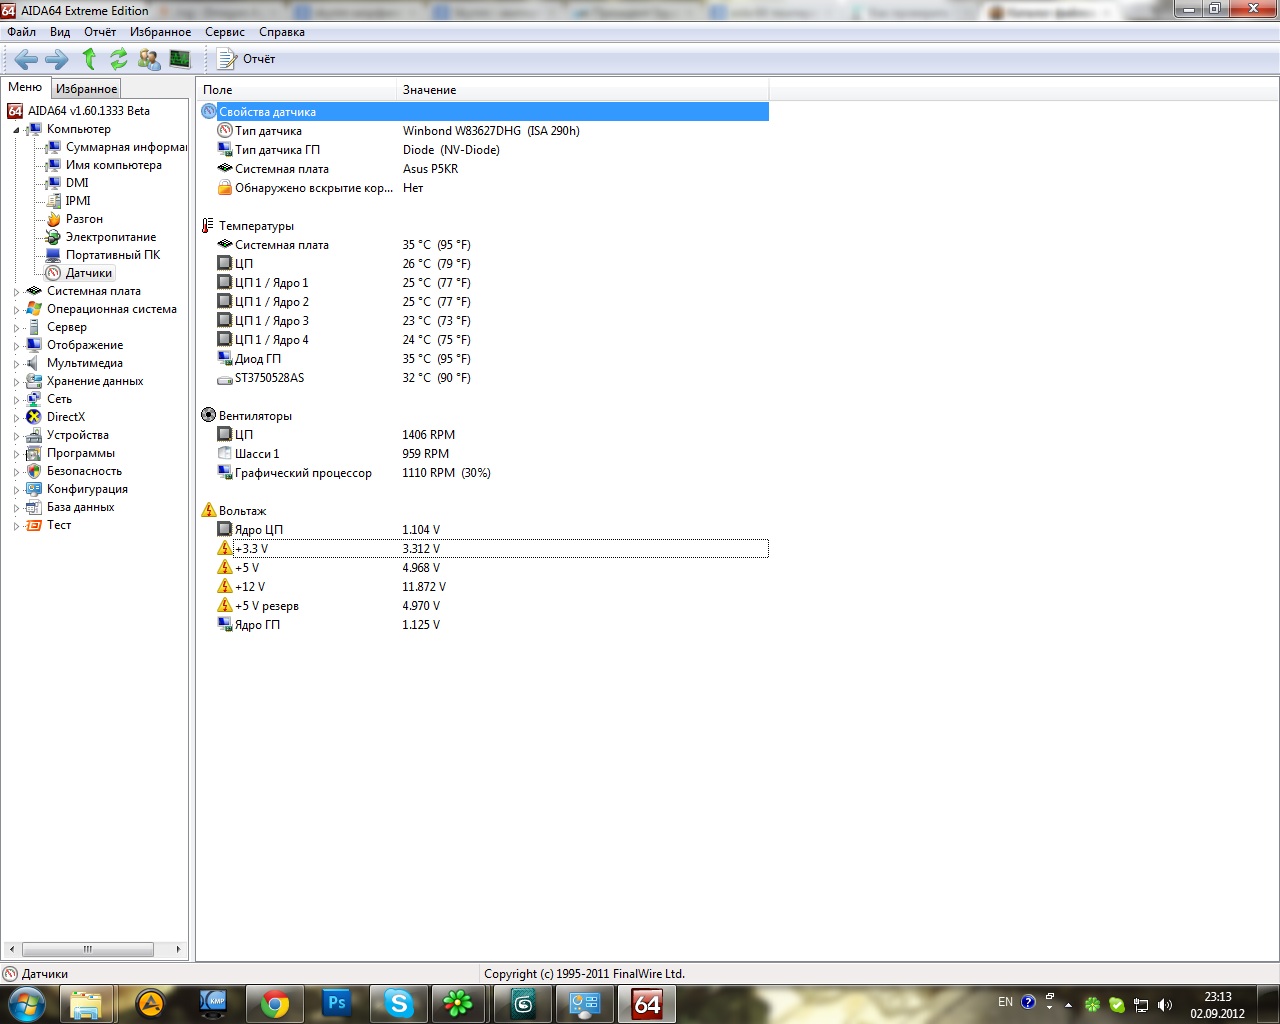The width and height of the screenshot is (1280, 1024).
Task: Click the Конфигурация icon in the tree
Action: click(x=34, y=489)
